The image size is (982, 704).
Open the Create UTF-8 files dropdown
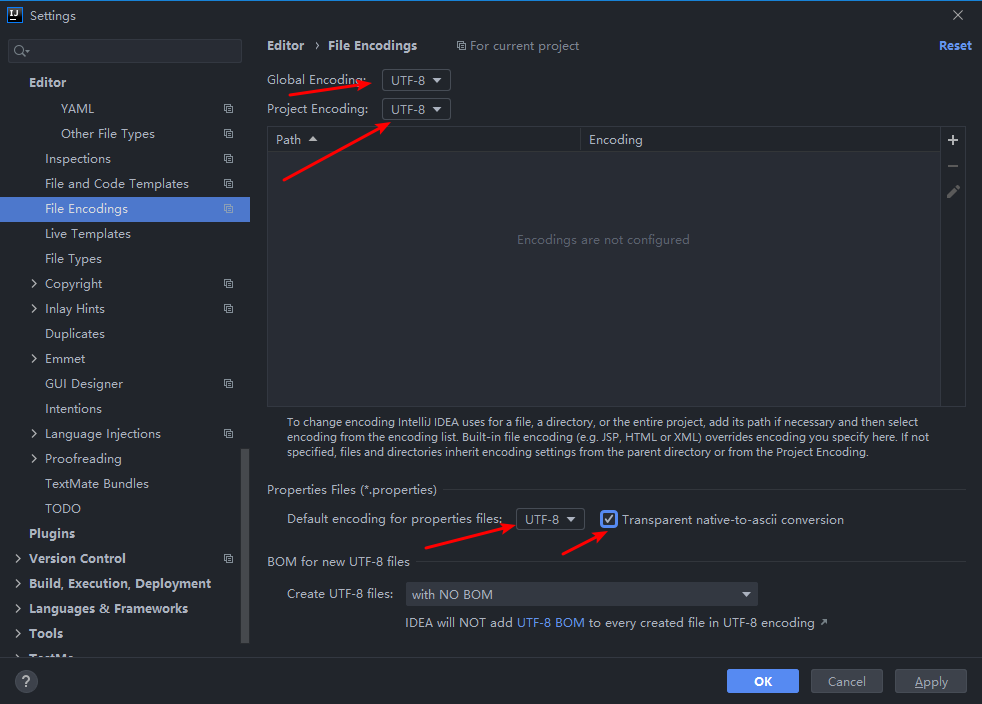coord(582,594)
